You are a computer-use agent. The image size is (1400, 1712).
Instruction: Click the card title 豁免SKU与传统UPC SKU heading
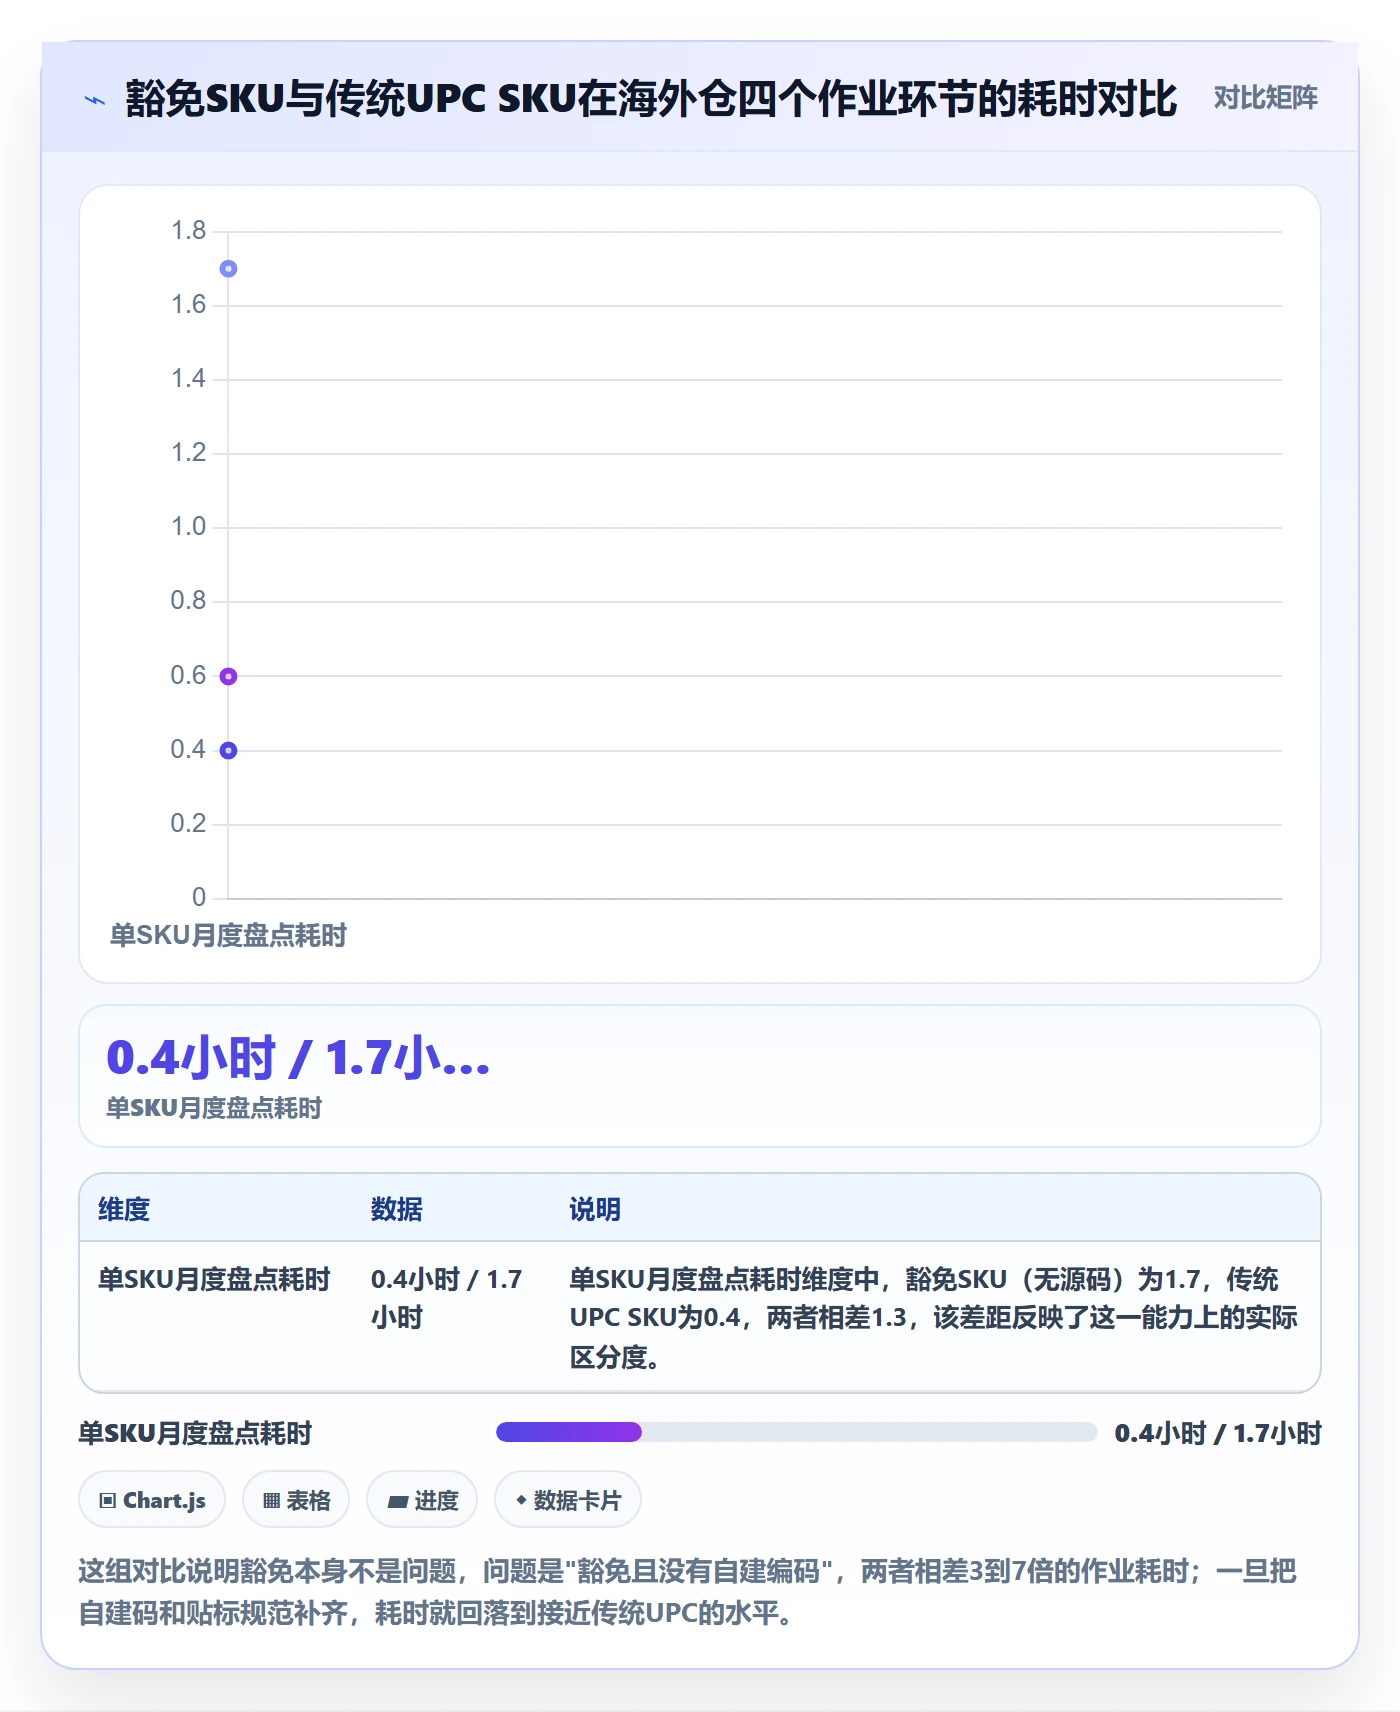[651, 99]
